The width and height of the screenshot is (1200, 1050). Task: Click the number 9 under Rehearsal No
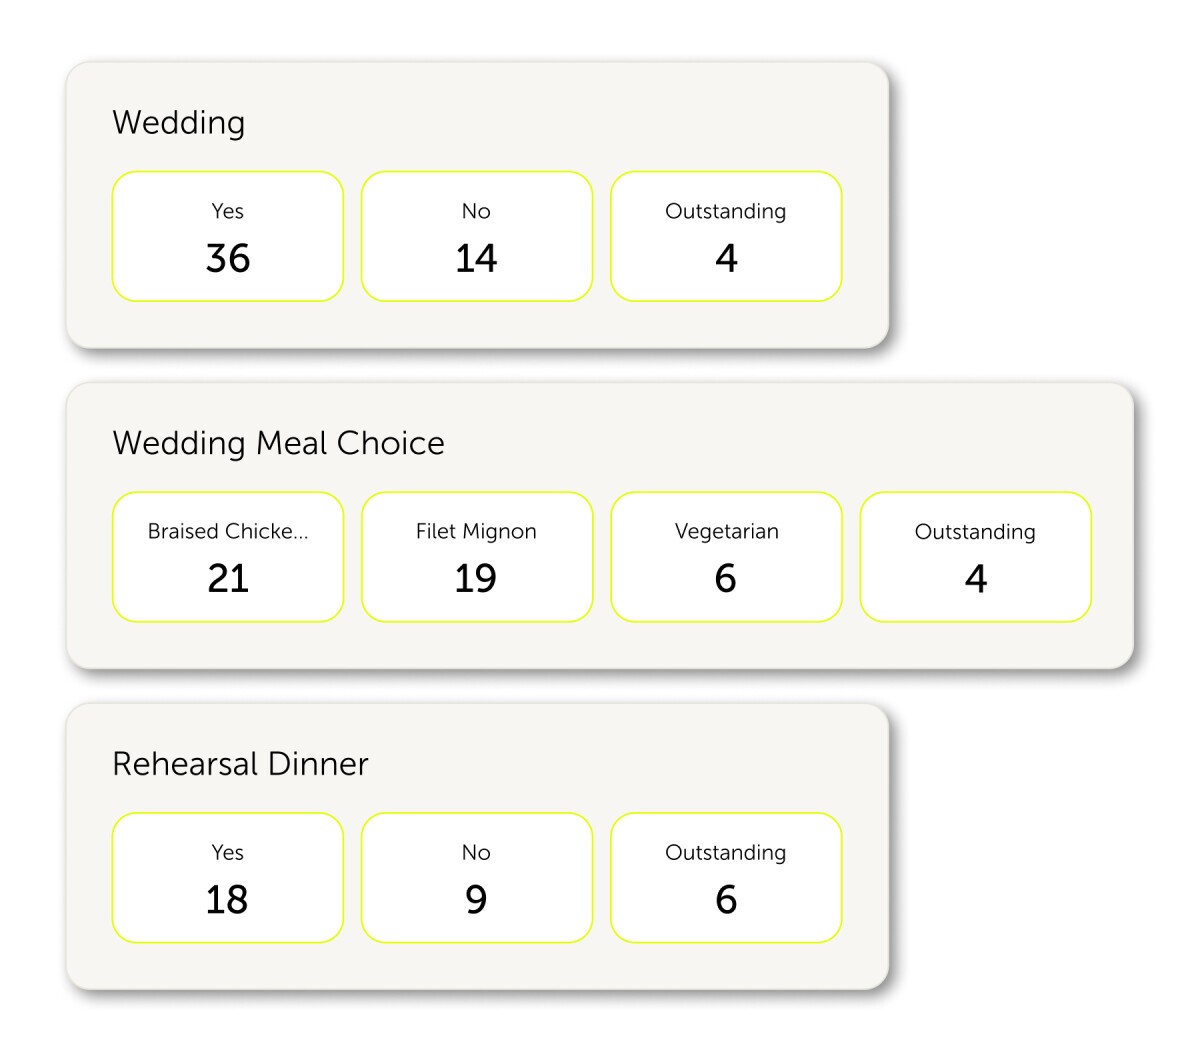pos(476,900)
